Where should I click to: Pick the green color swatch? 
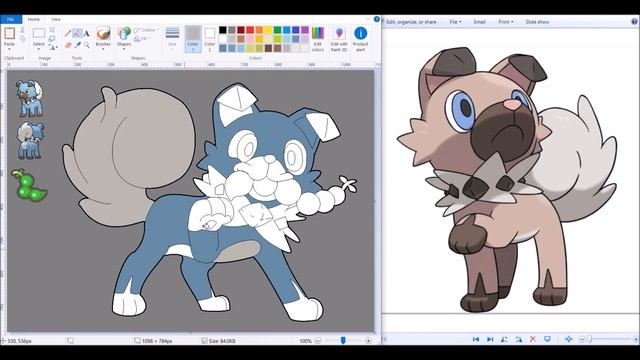click(278, 30)
